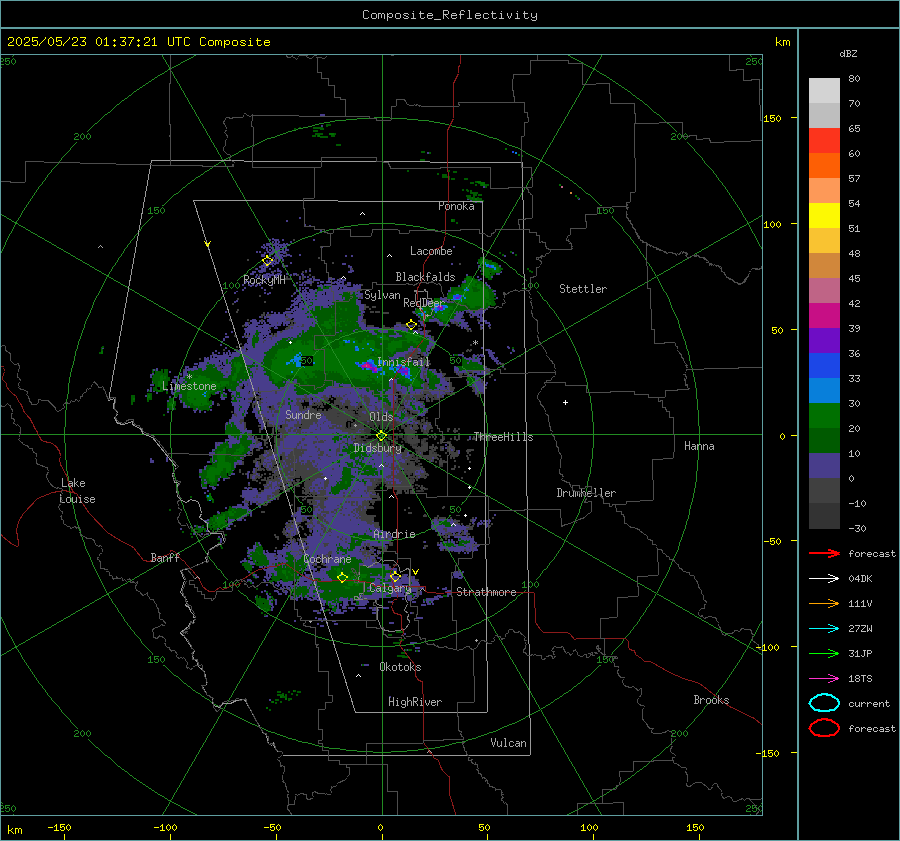
Task: Click the magenta swatch between 42 and 39 dBZ
Action: tap(824, 316)
